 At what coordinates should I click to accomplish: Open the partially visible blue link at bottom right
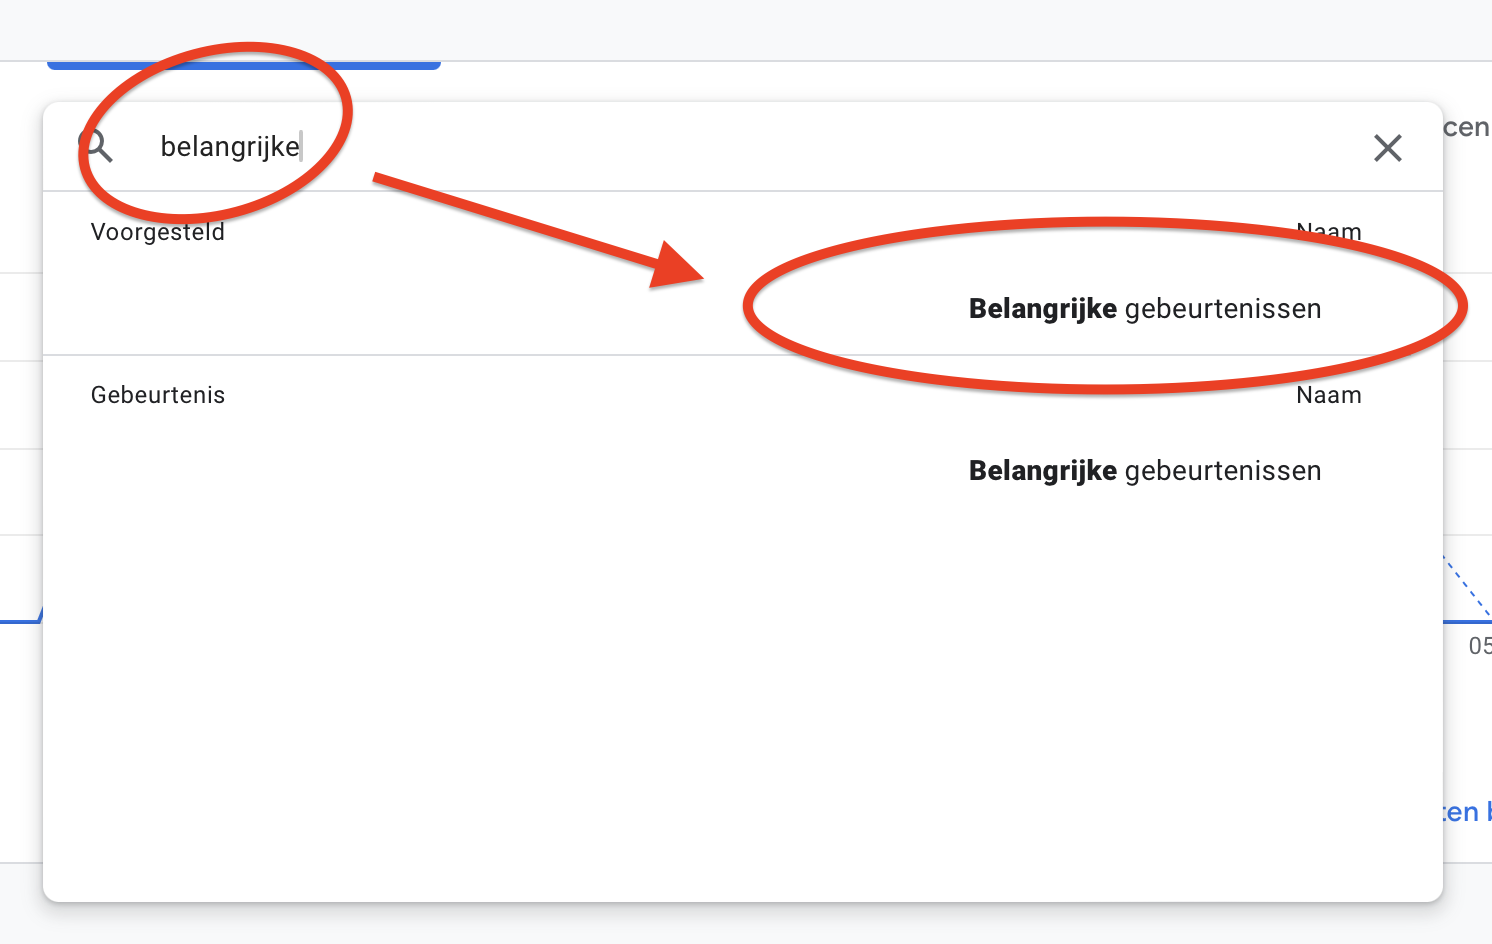click(x=1467, y=812)
